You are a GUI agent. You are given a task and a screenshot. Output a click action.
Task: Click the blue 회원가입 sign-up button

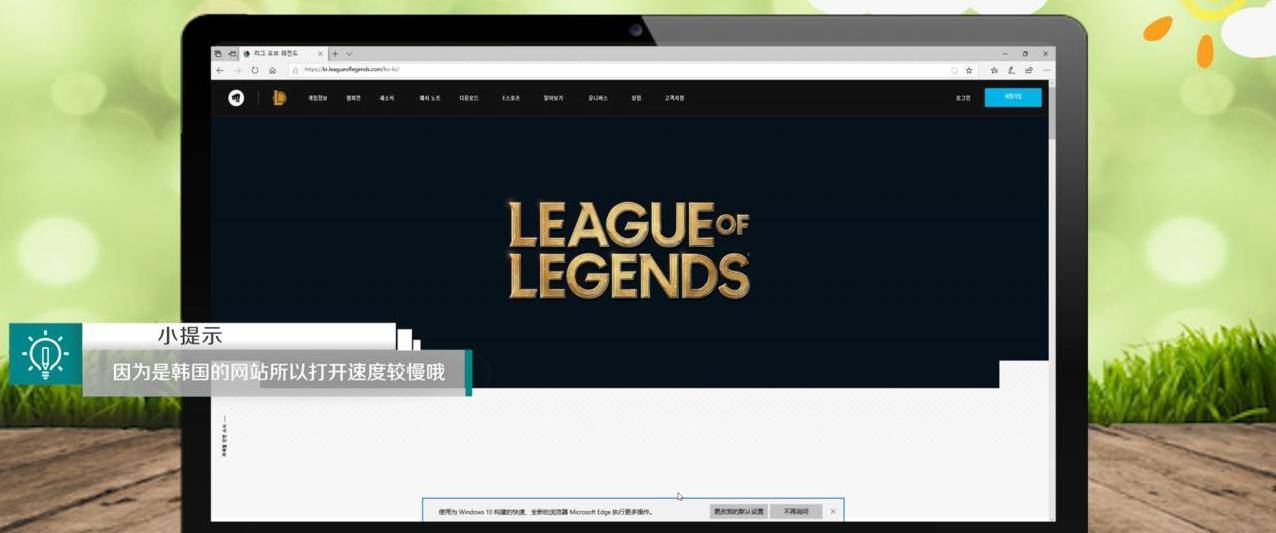(x=1012, y=97)
